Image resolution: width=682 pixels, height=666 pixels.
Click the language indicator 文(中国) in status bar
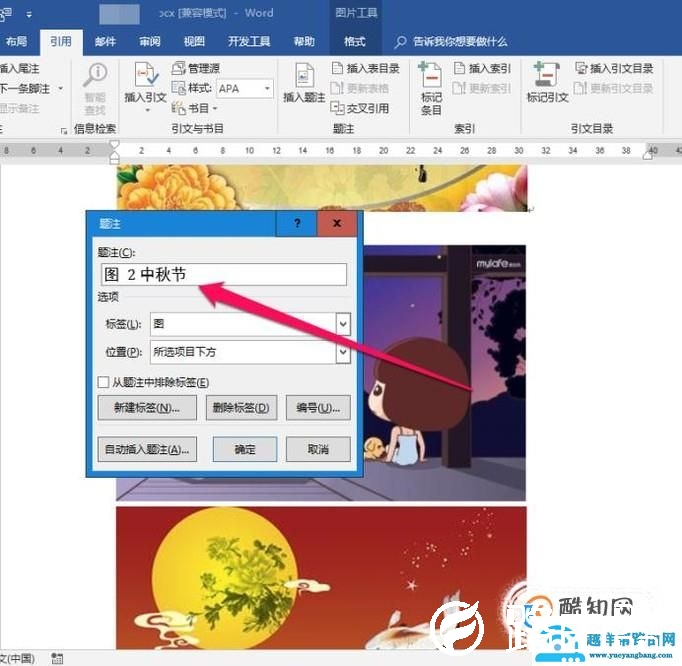tap(17, 658)
